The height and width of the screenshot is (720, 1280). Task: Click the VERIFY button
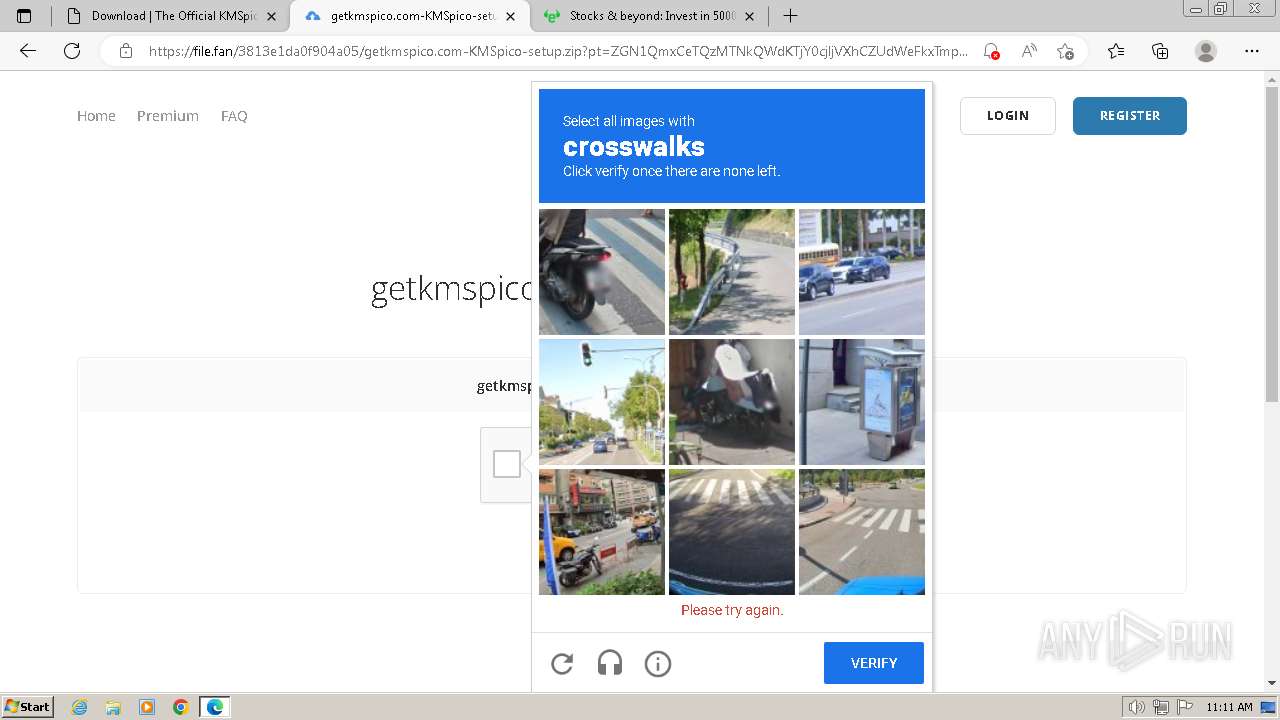[x=874, y=663]
